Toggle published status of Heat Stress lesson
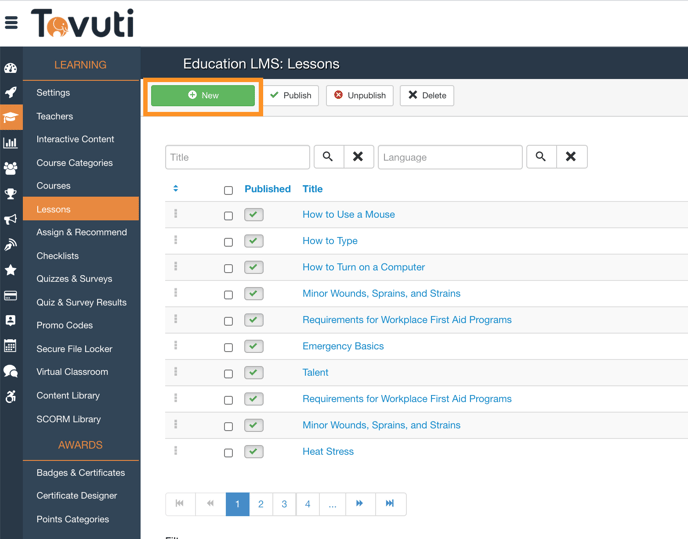Screen dimensions: 688x539 (x=254, y=452)
